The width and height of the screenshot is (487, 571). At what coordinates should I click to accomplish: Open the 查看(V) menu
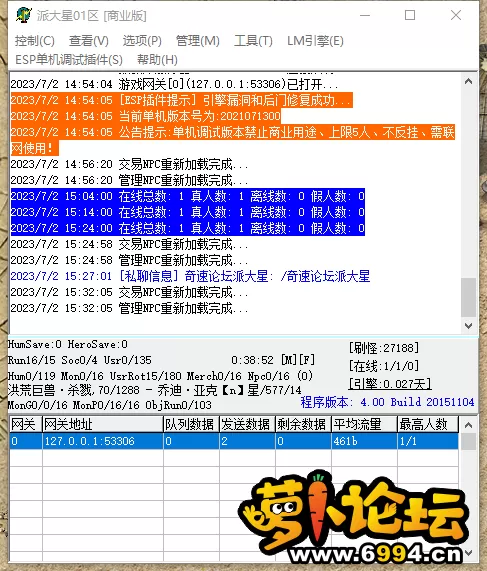89,41
